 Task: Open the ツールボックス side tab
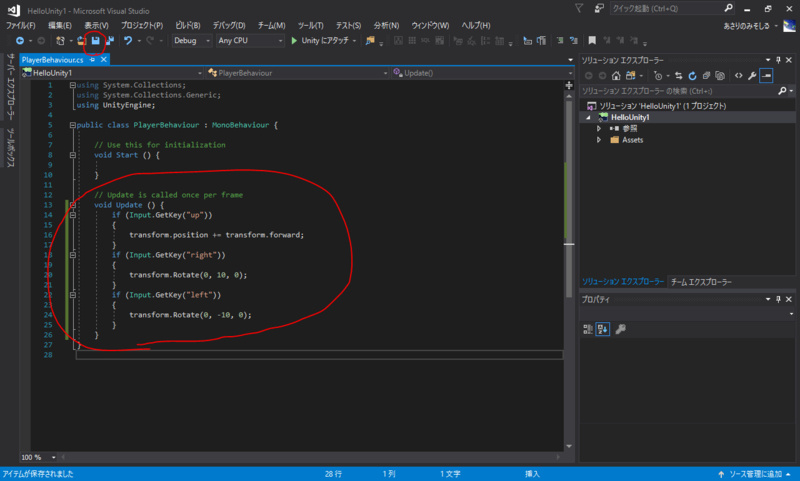click(10, 147)
